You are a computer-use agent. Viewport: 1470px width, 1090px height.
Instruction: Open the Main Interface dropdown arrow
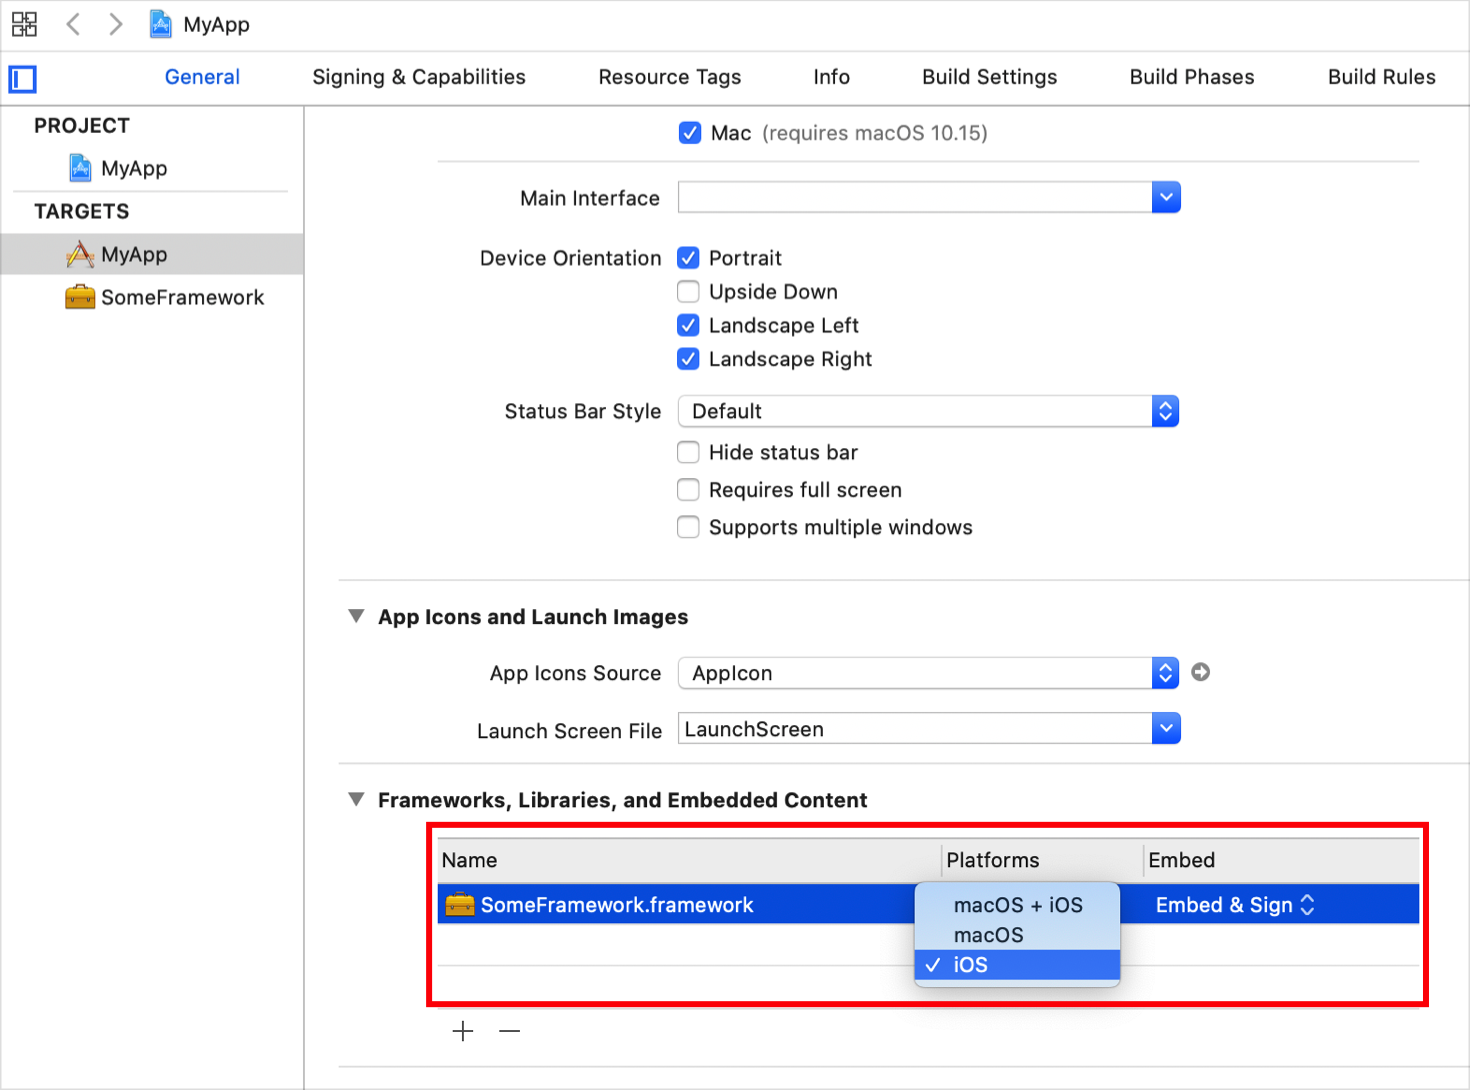[1166, 197]
